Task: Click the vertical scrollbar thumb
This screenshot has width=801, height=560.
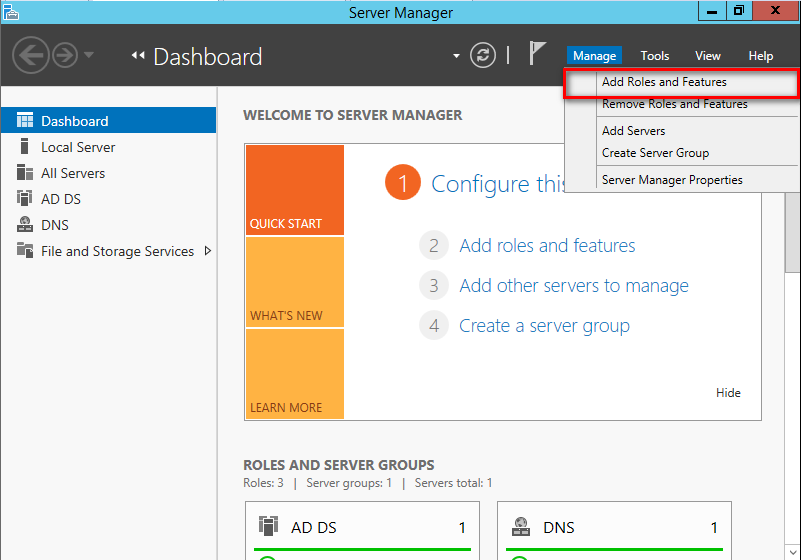Action: point(793,232)
